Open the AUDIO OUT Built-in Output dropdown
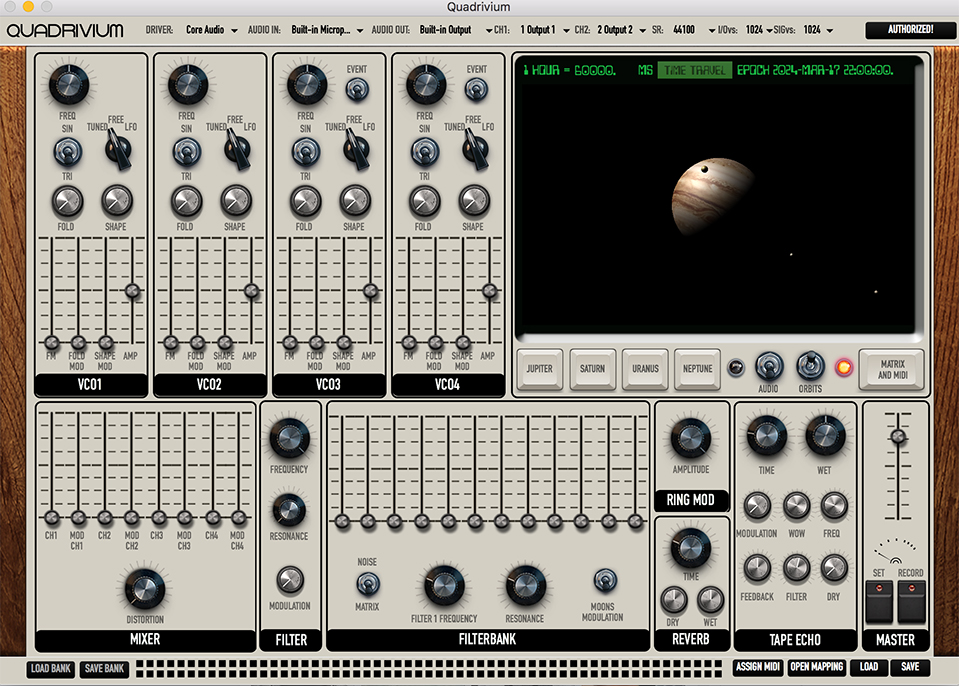The image size is (959, 686). tap(455, 30)
